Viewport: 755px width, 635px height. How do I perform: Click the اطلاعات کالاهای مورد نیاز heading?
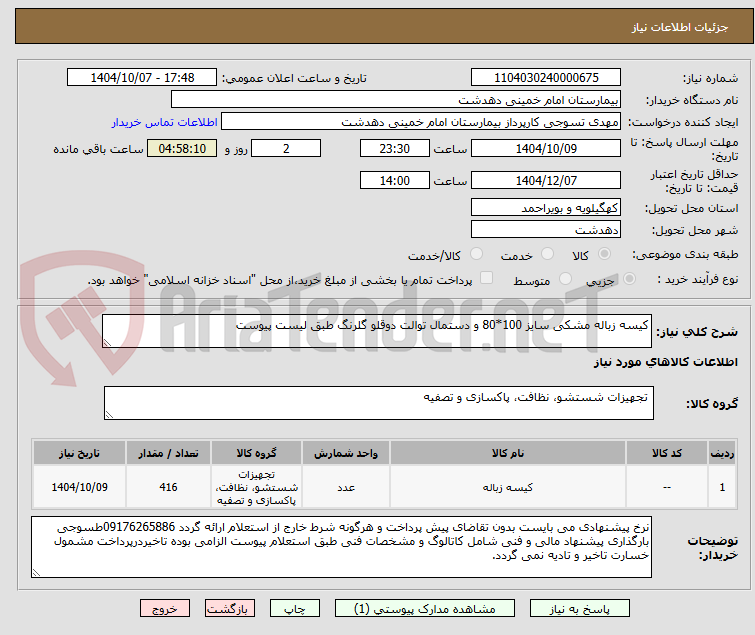[665, 362]
